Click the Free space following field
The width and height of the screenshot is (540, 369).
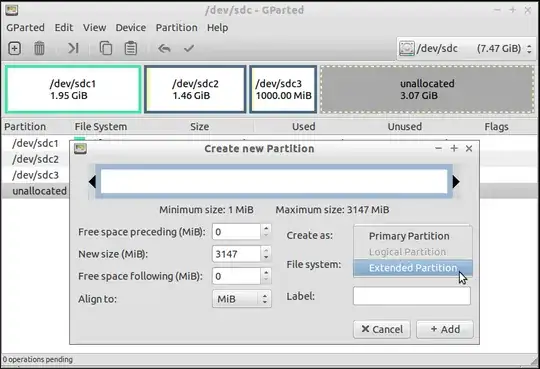click(x=236, y=276)
